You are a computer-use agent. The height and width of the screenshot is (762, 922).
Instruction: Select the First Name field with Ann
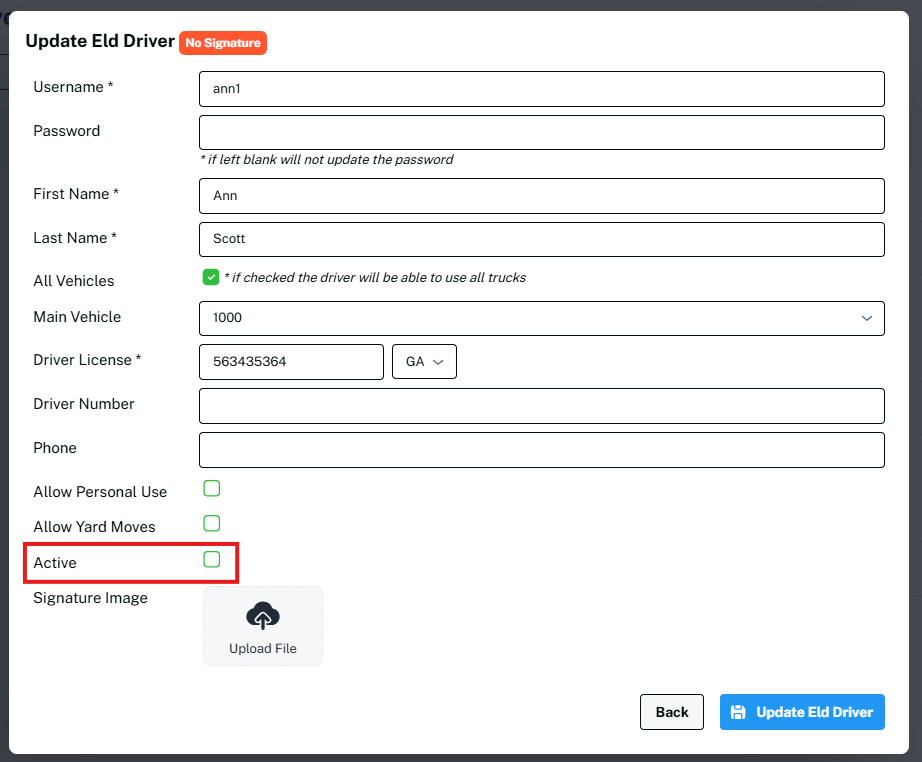[541, 196]
